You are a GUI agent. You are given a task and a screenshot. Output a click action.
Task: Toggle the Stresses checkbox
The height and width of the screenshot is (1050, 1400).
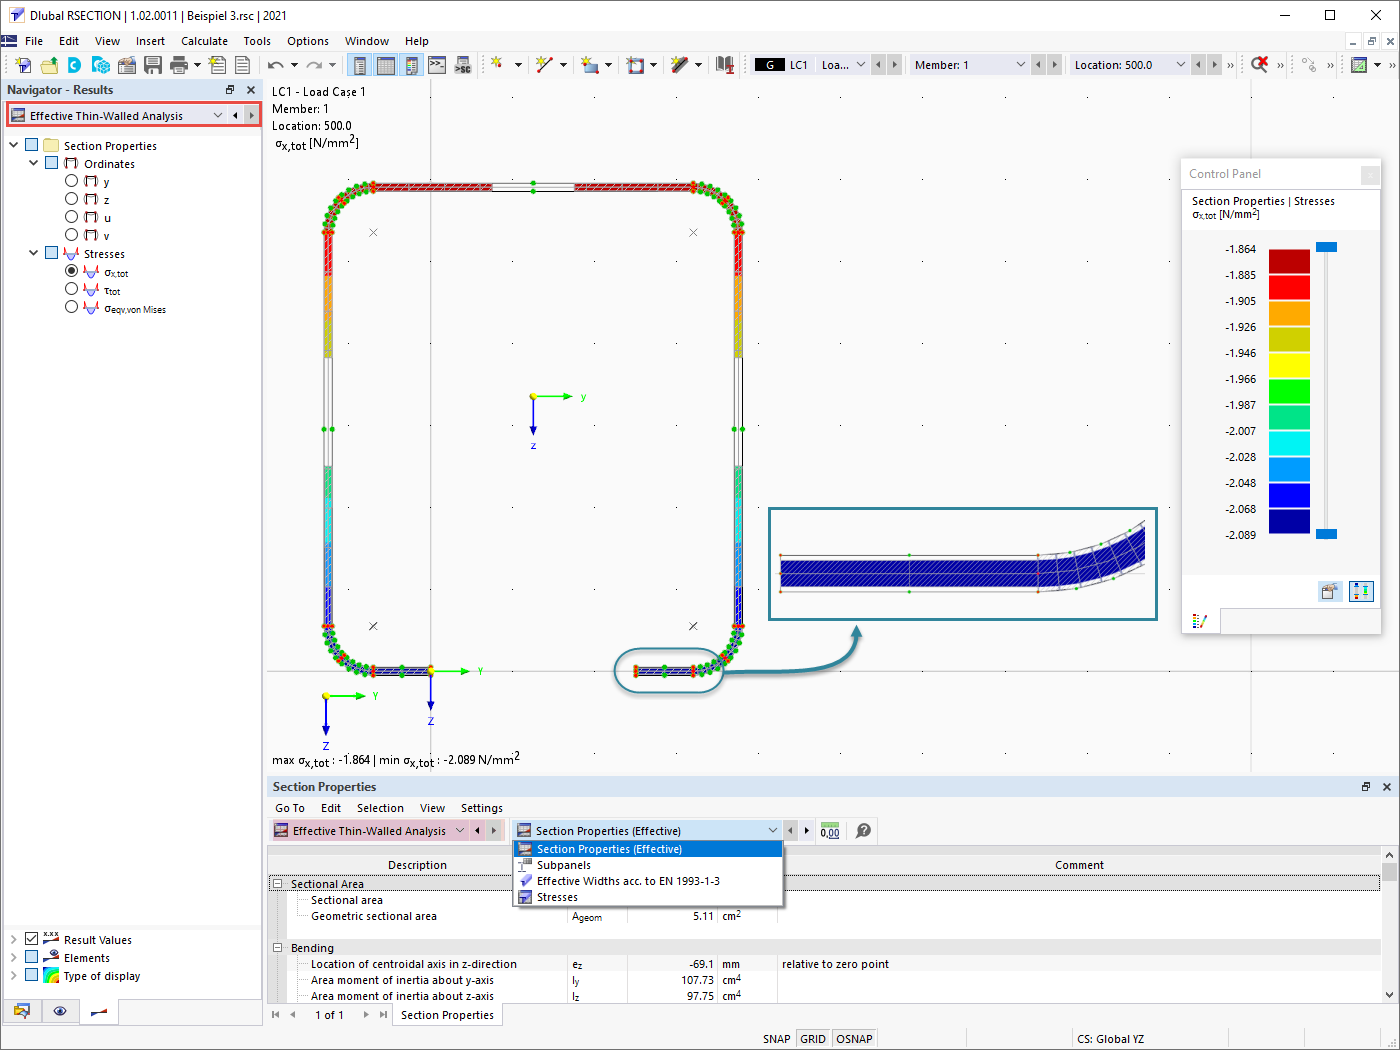click(52, 253)
